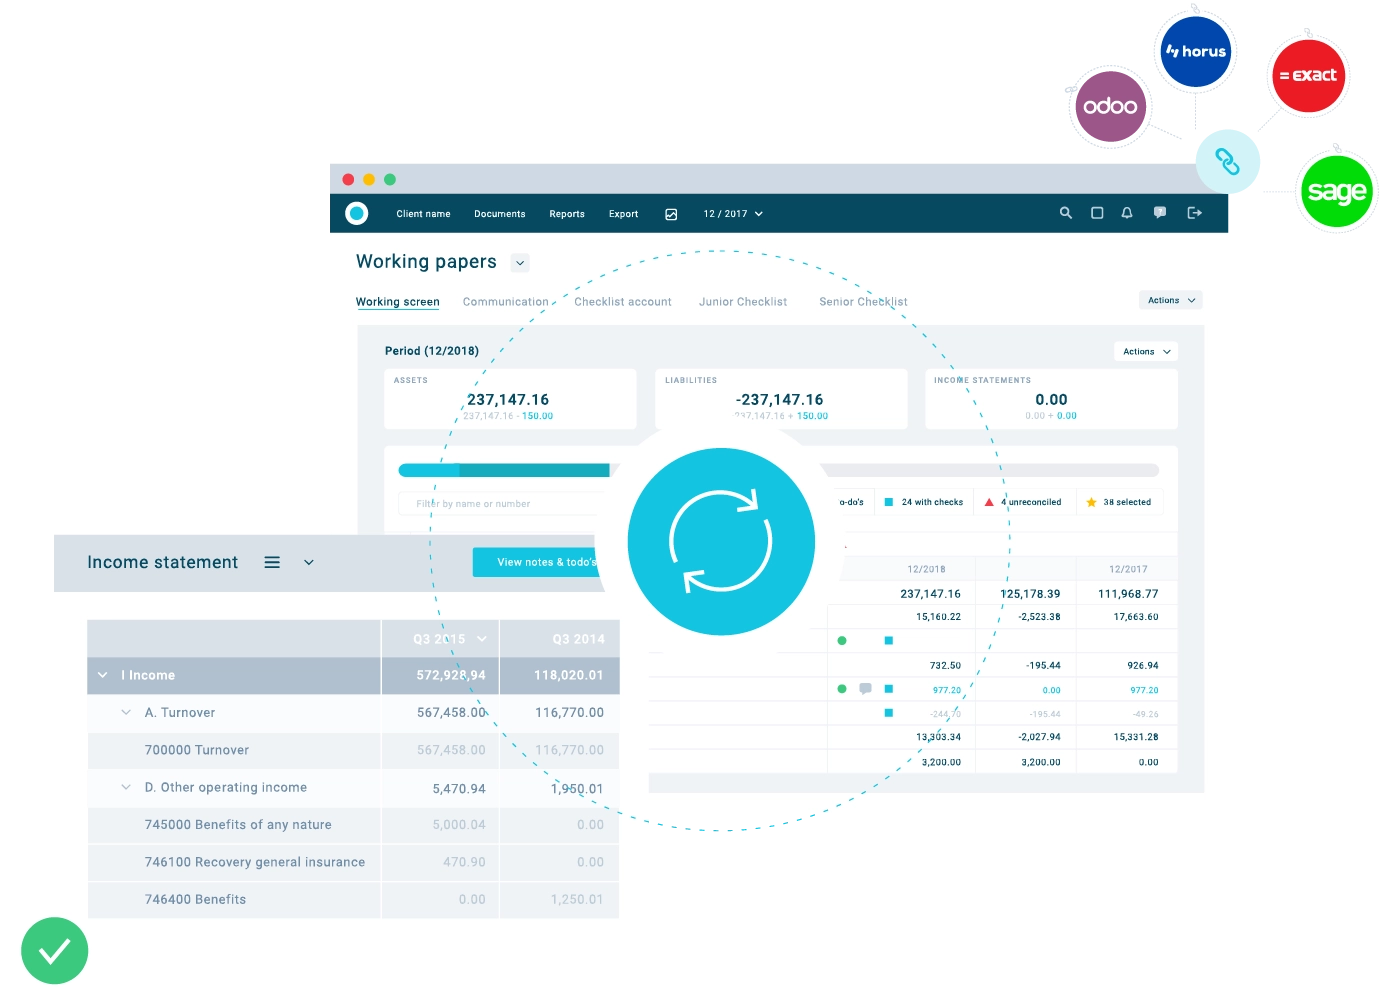The width and height of the screenshot is (1379, 1005).
Task: Toggle the teal square in -244.70 row
Action: pos(888,713)
